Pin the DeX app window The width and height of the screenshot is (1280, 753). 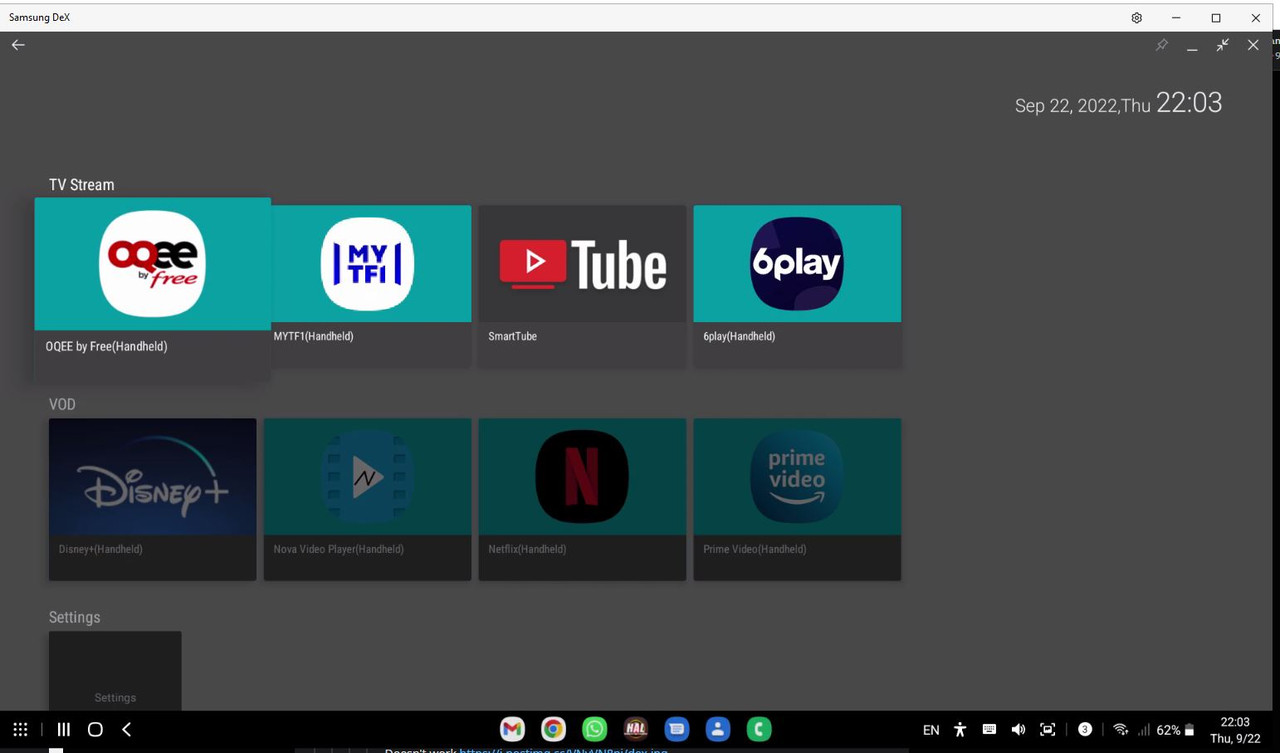[x=1162, y=45]
